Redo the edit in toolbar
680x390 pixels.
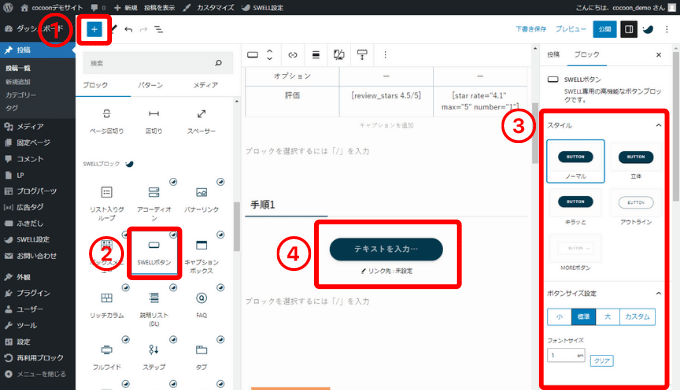[x=144, y=29]
